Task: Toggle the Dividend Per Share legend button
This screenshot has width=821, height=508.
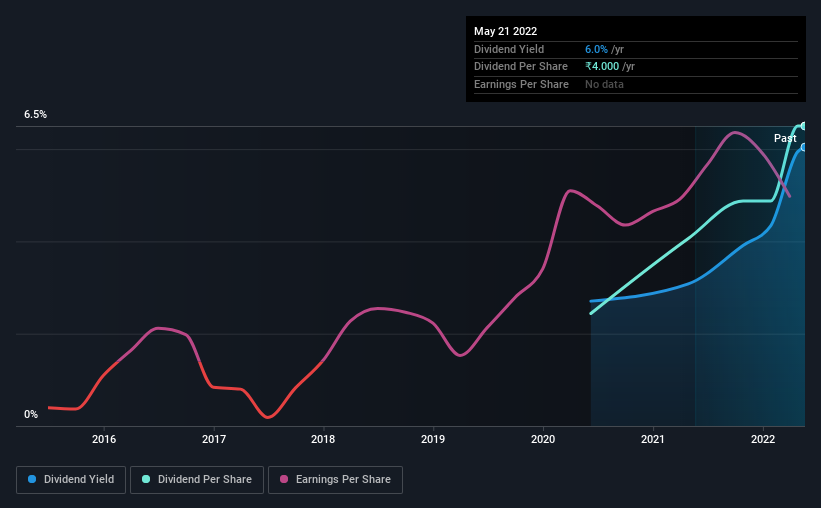Action: click(197, 480)
